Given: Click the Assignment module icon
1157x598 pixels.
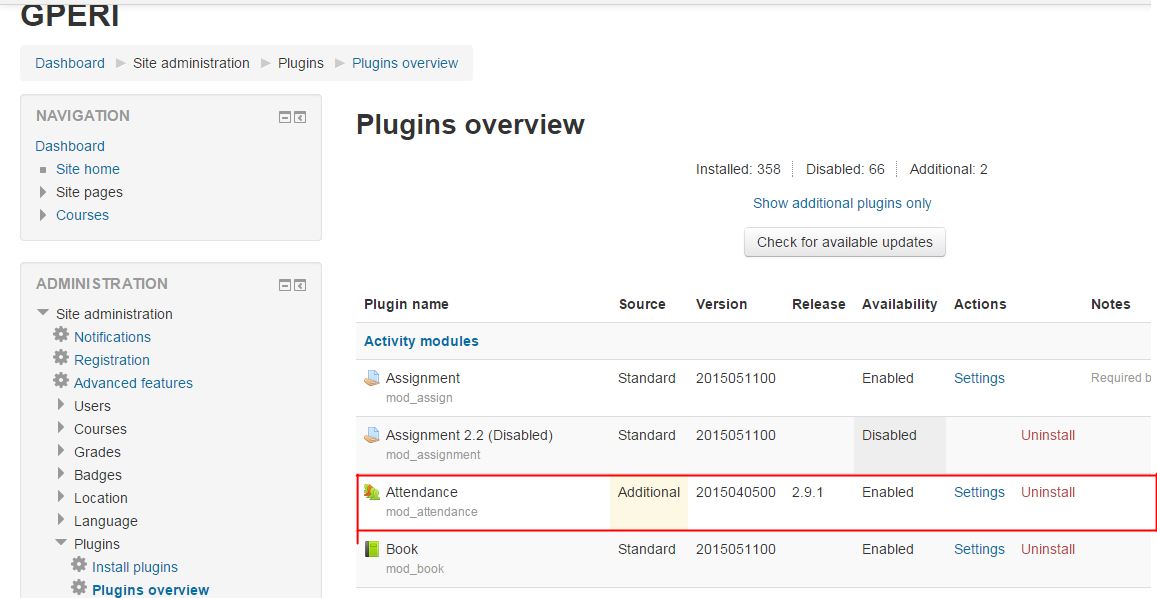Looking at the screenshot, I should pos(372,379).
